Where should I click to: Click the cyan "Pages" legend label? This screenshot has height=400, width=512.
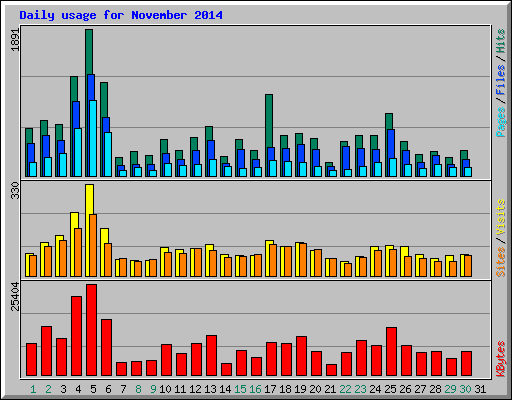pyautogui.click(x=501, y=122)
